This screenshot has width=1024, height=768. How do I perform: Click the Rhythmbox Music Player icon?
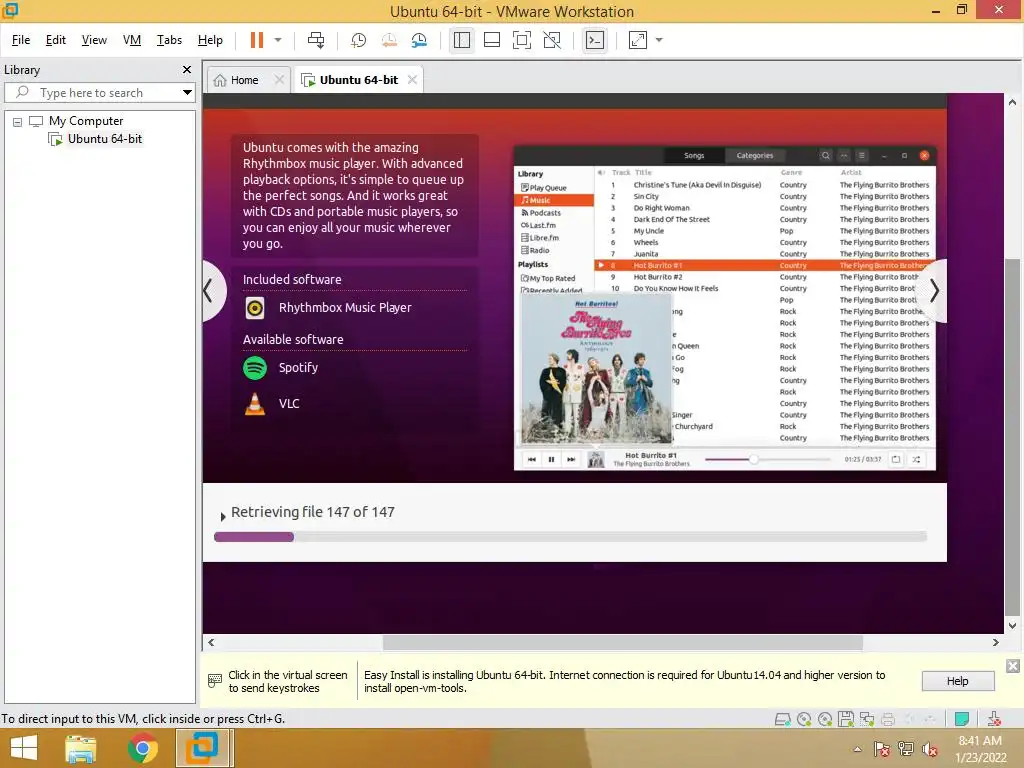pos(255,308)
